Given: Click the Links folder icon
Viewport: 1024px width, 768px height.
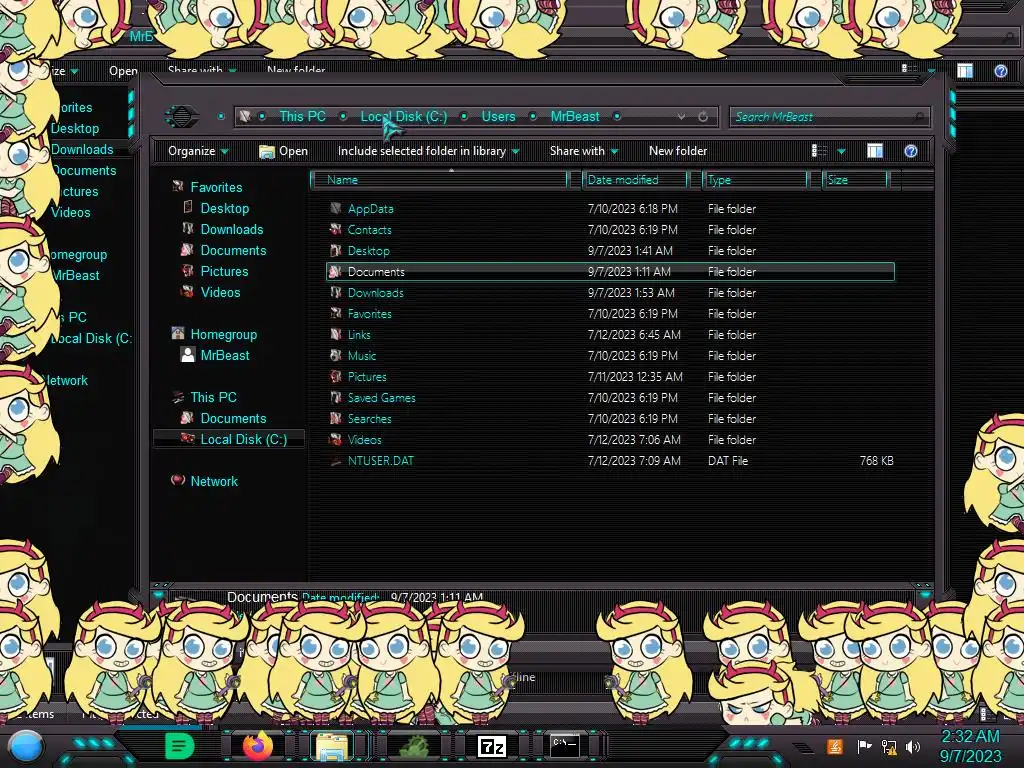Looking at the screenshot, I should point(336,334).
